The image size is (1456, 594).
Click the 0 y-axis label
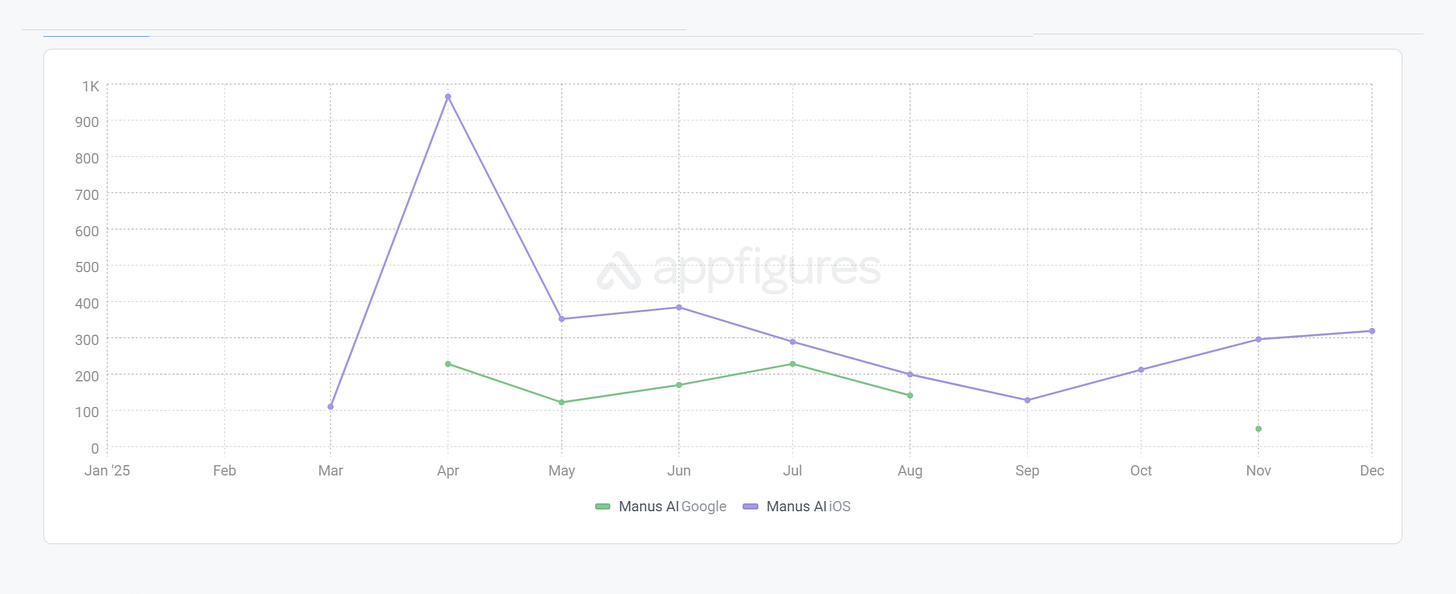coord(95,448)
